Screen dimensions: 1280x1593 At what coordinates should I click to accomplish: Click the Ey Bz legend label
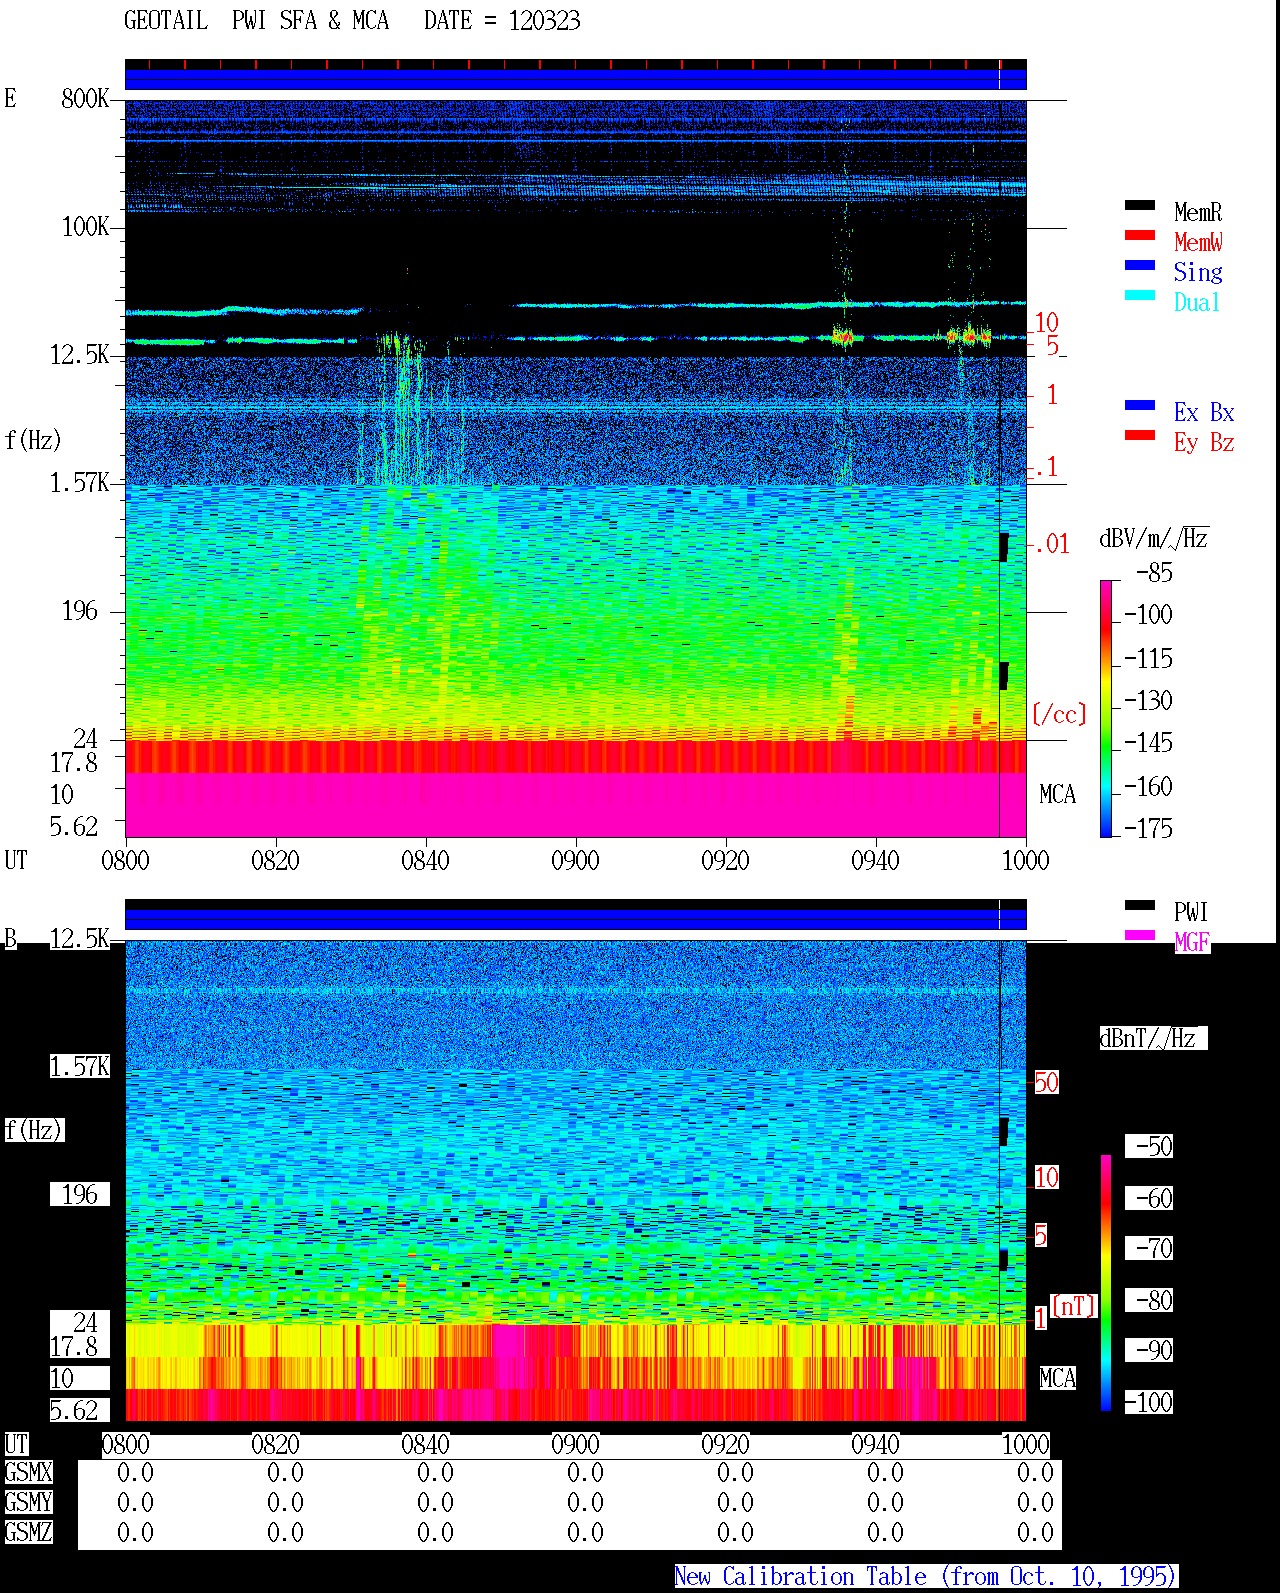[1204, 442]
